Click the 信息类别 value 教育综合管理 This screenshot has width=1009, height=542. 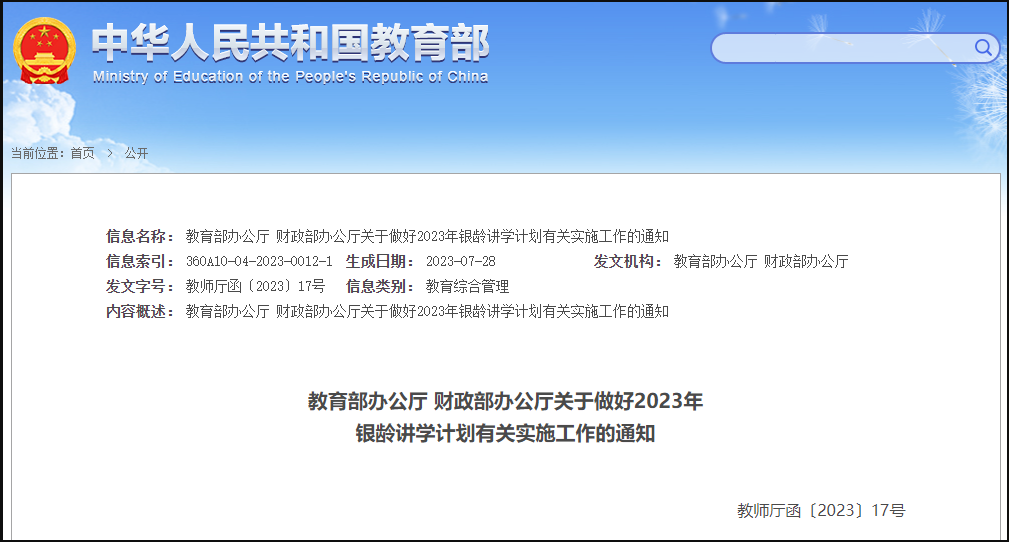(x=467, y=286)
